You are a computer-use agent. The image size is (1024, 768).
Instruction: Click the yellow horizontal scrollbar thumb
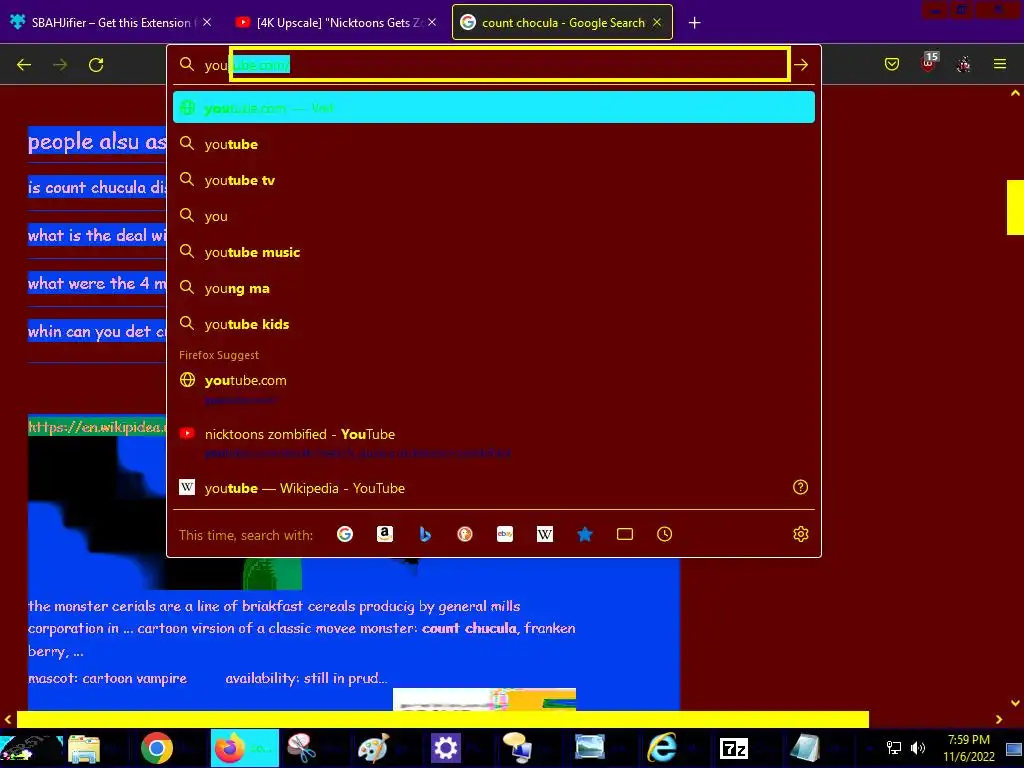pos(443,719)
